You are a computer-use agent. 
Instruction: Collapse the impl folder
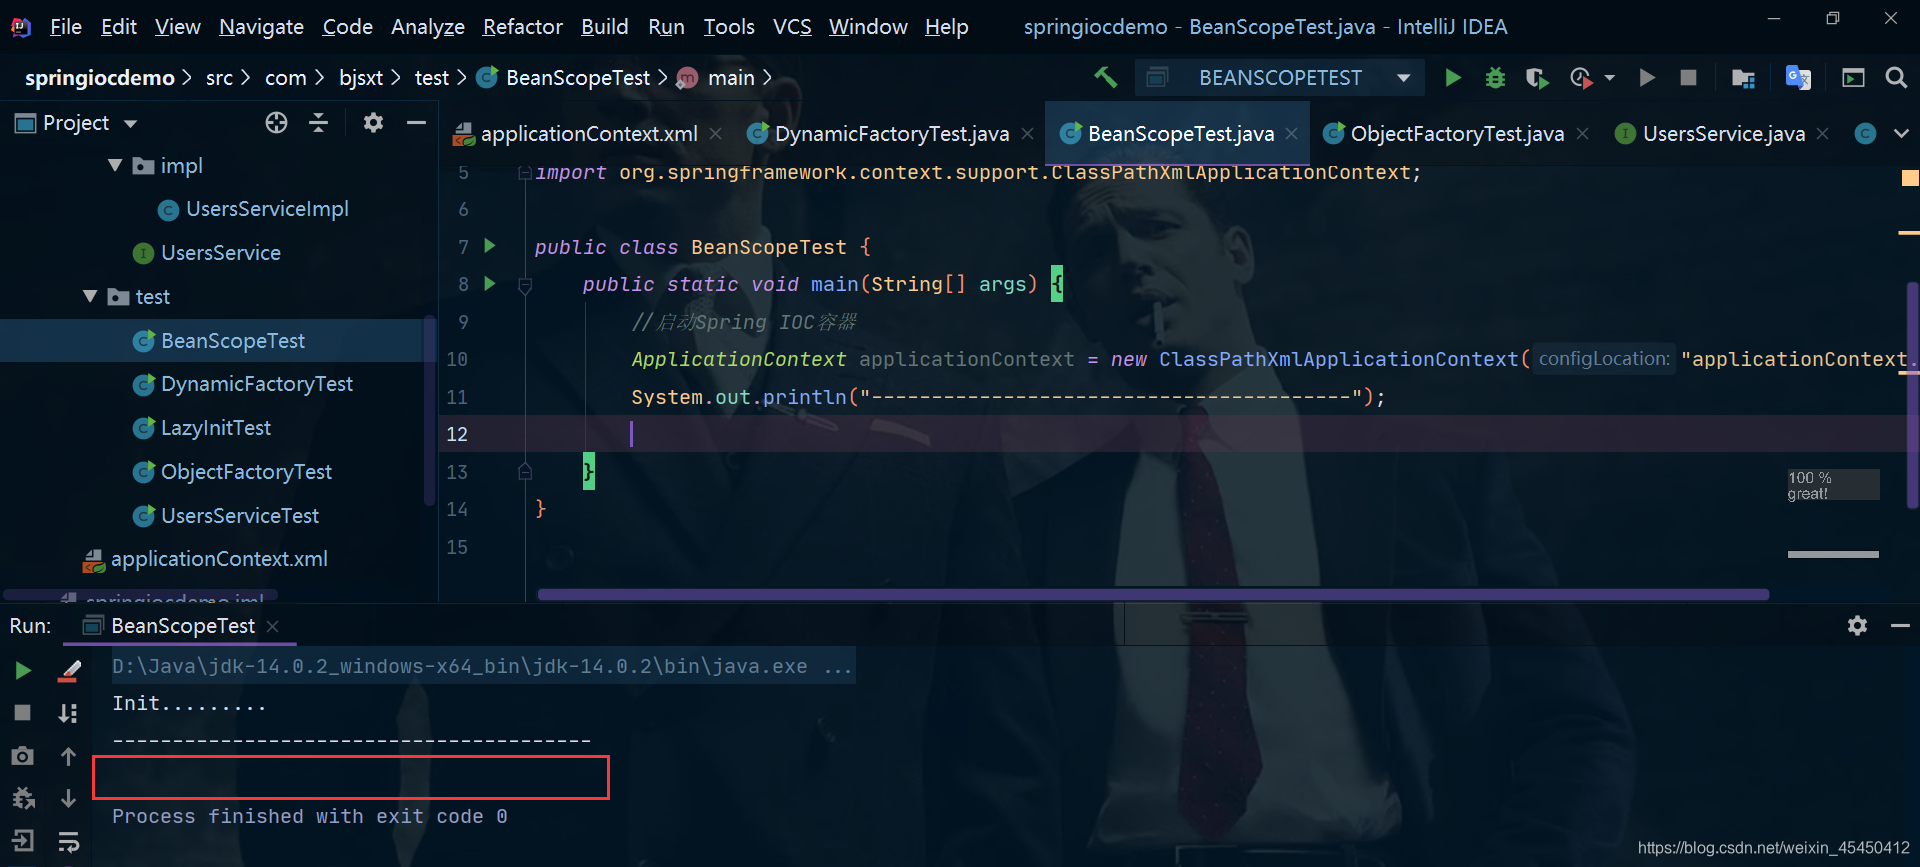point(115,165)
